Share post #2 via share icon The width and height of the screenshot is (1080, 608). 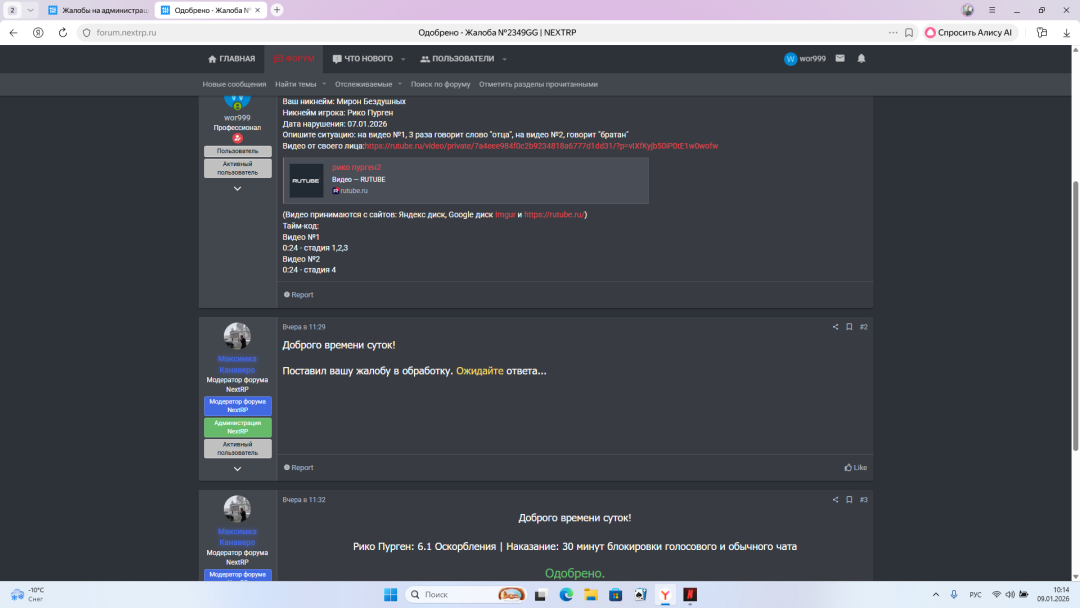point(835,327)
